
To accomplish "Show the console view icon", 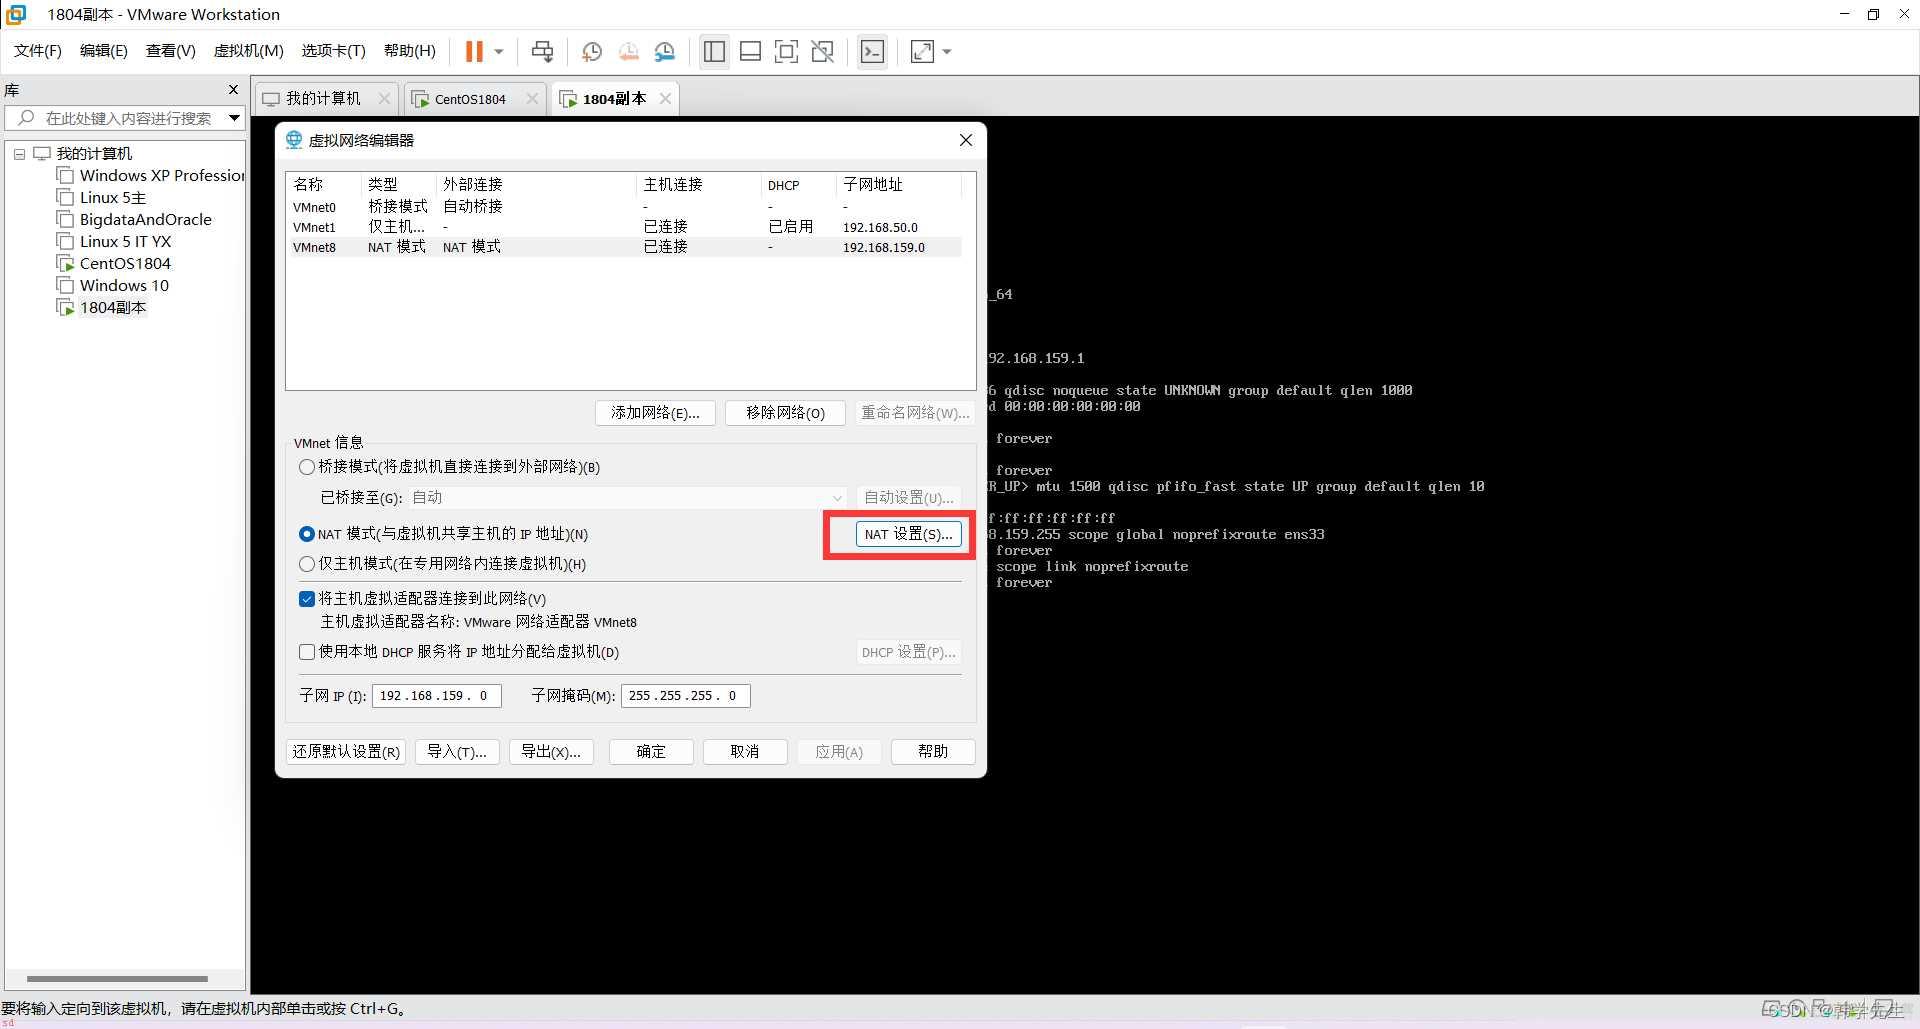I will tap(872, 51).
